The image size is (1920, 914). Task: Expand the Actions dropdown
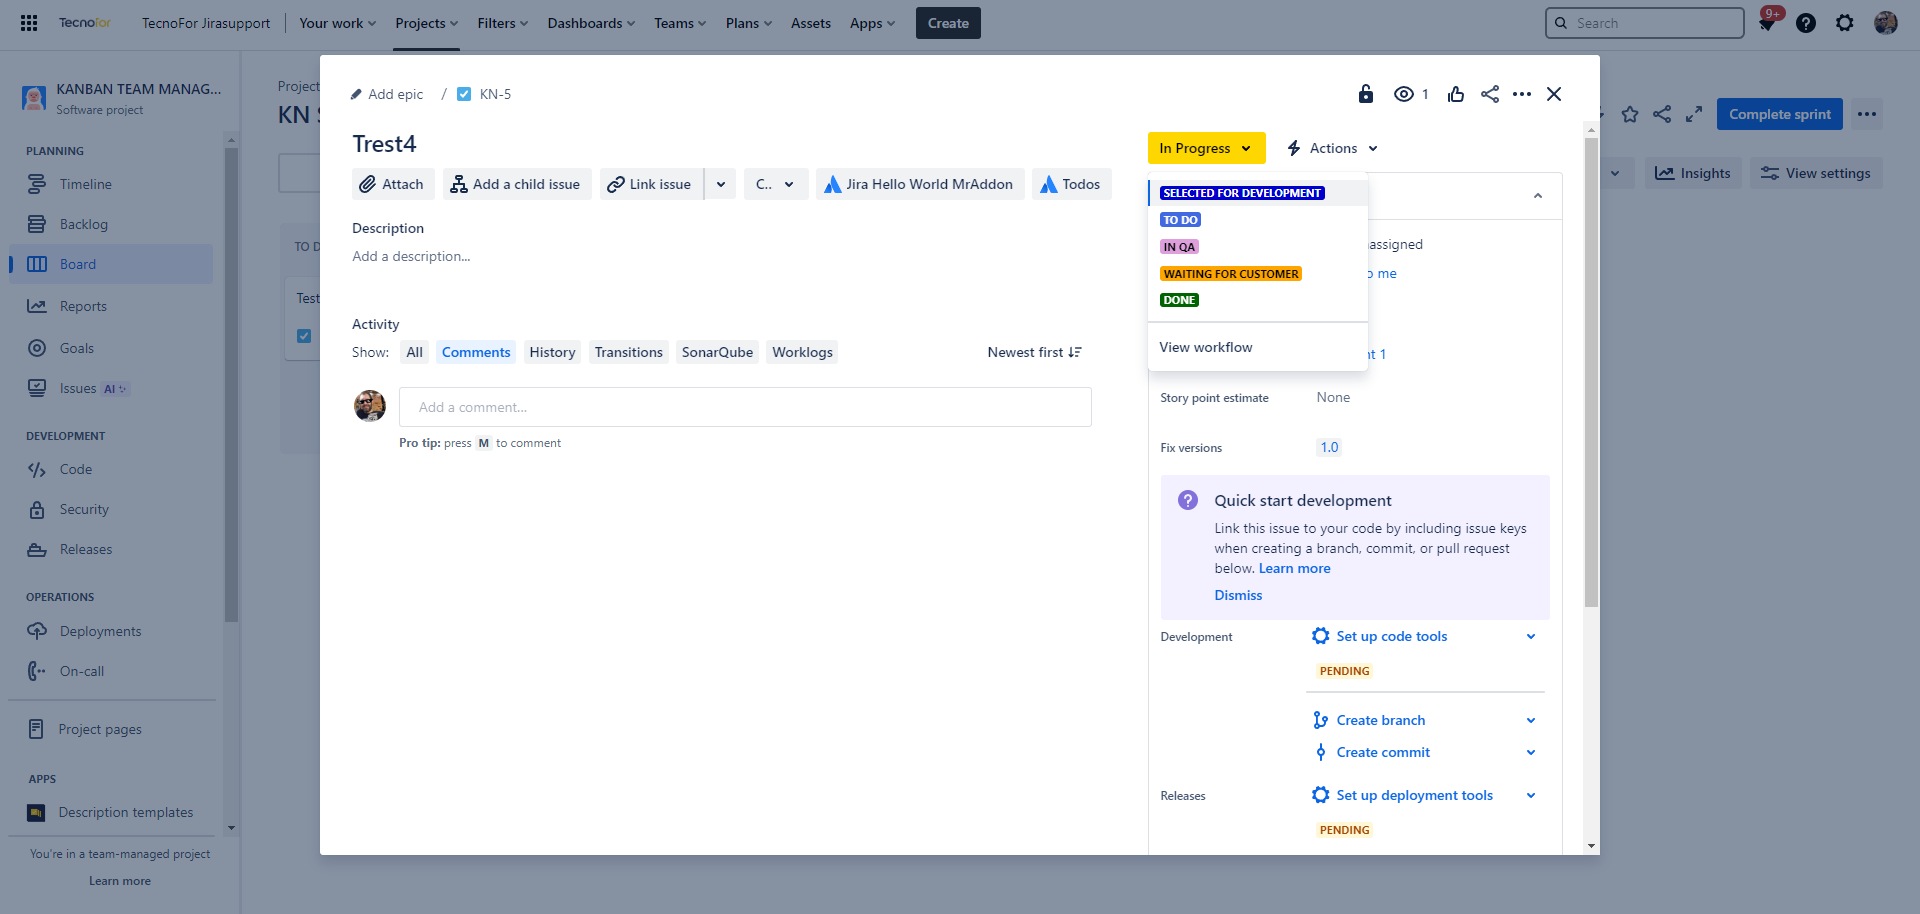(x=1333, y=148)
